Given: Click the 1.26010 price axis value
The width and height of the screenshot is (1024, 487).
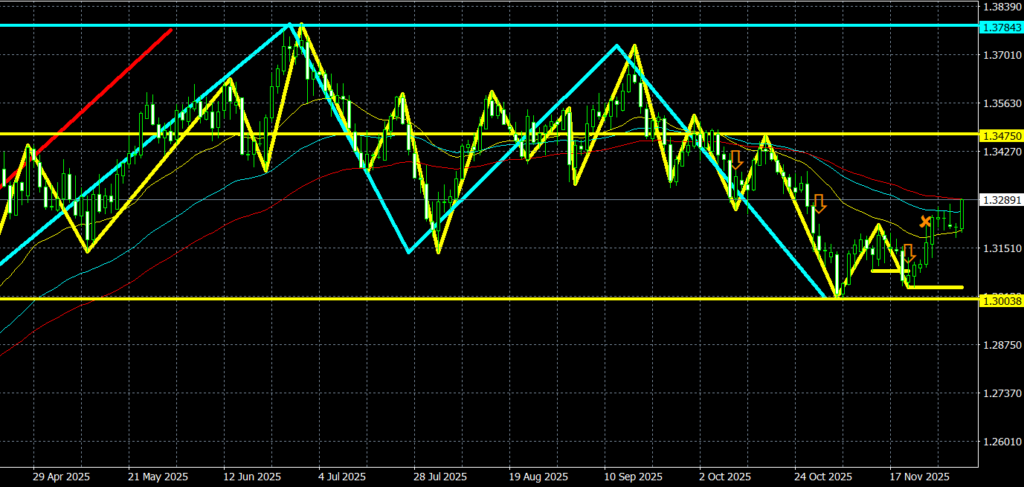Looking at the screenshot, I should [x=1000, y=442].
